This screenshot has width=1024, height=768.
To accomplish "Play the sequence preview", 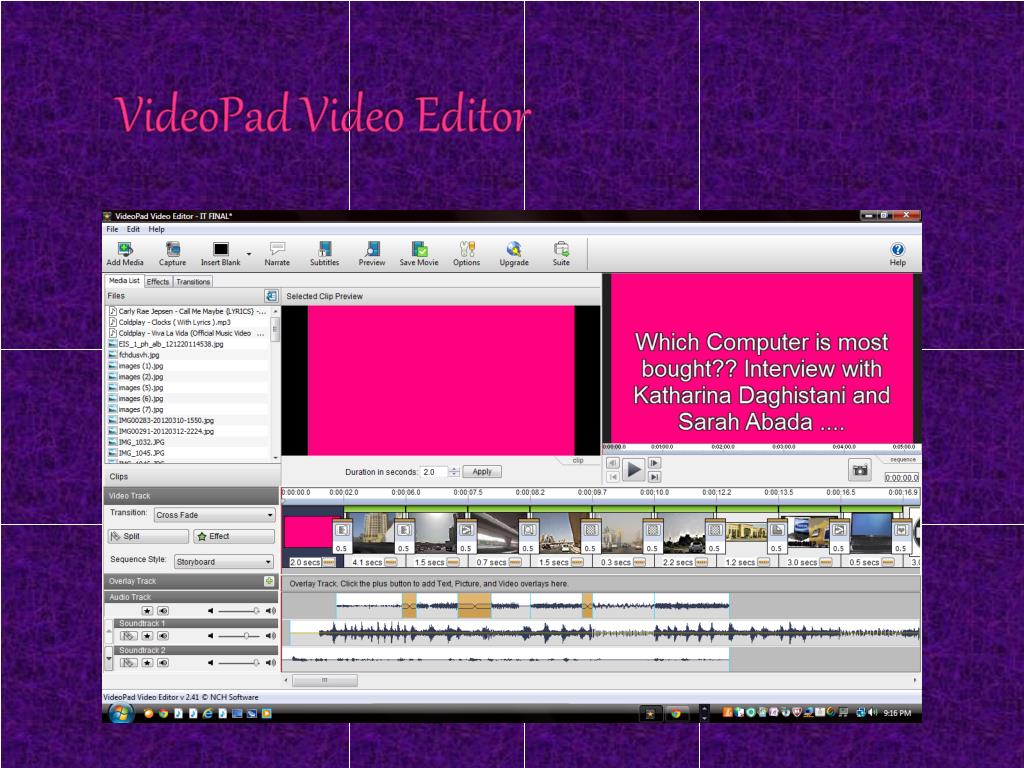I will pos(633,470).
